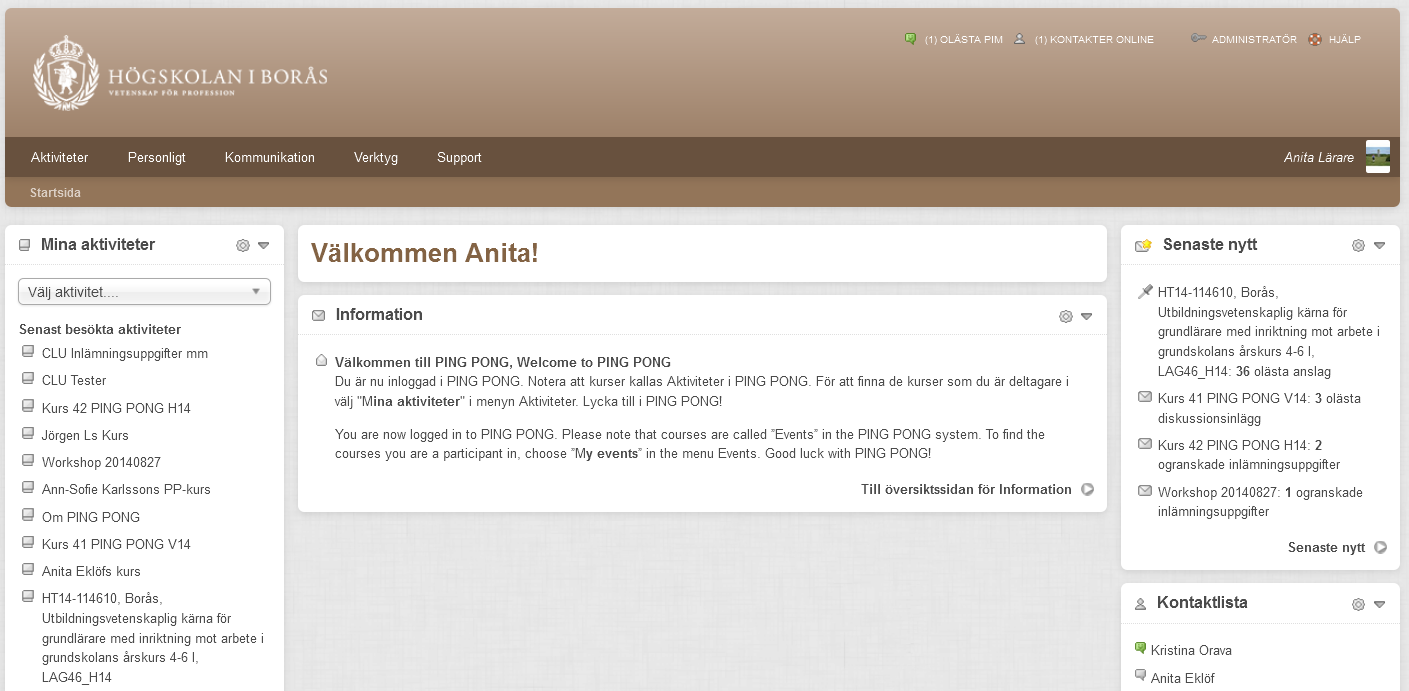The height and width of the screenshot is (691, 1409).
Task: Open Till översiktssidan för Information link
Action: pos(966,490)
